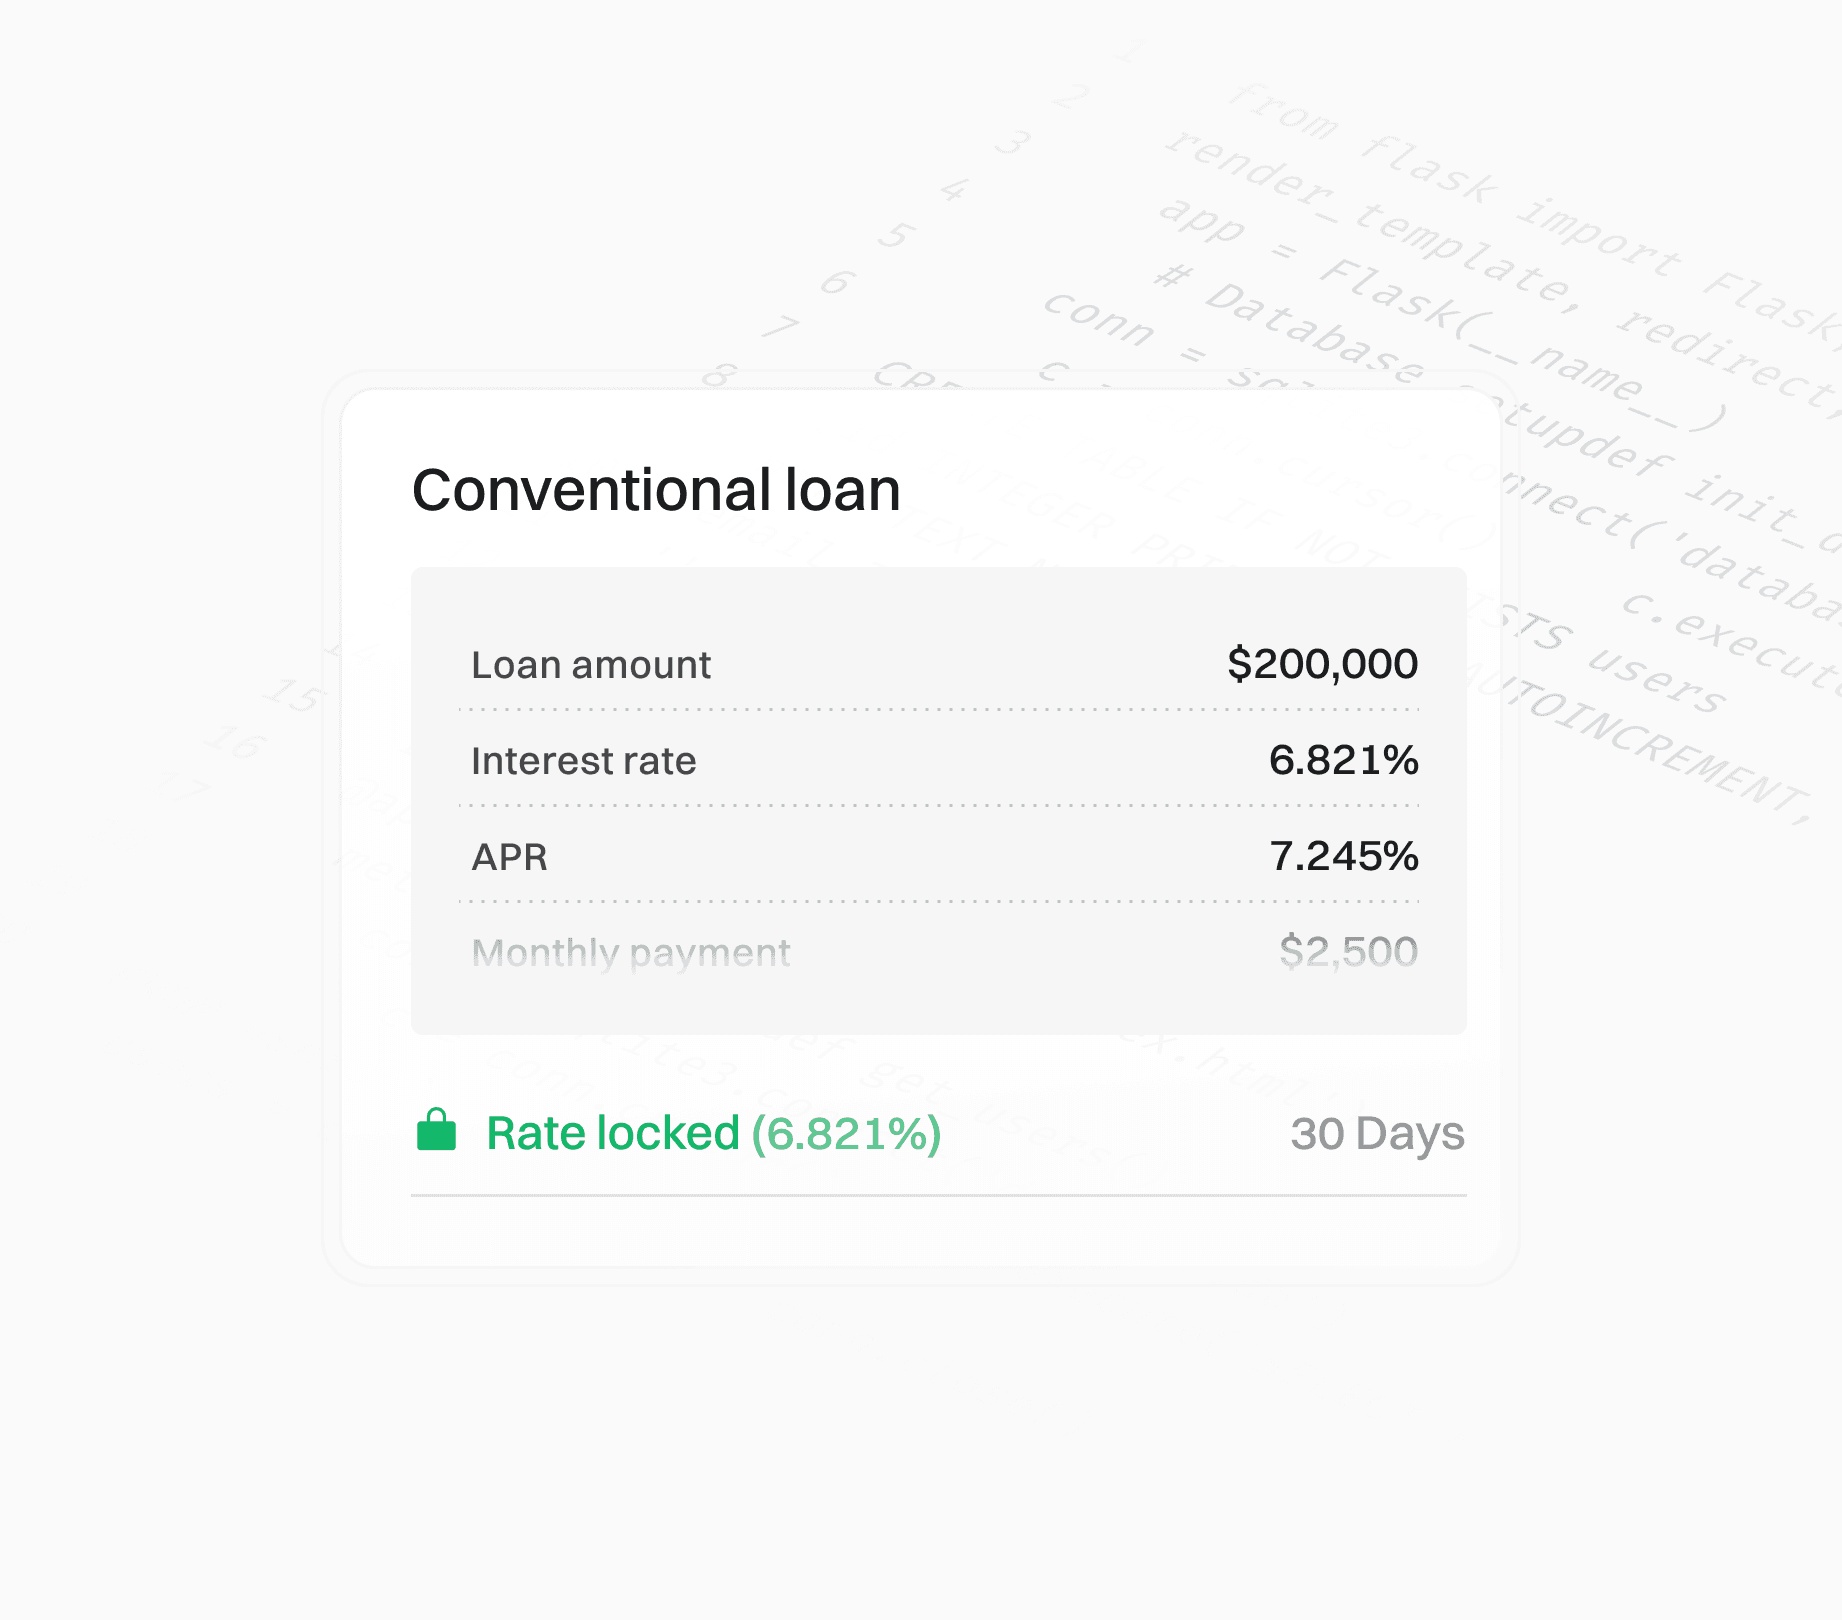
Task: Click the dotted separator below Interest rate
Action: click(x=939, y=806)
